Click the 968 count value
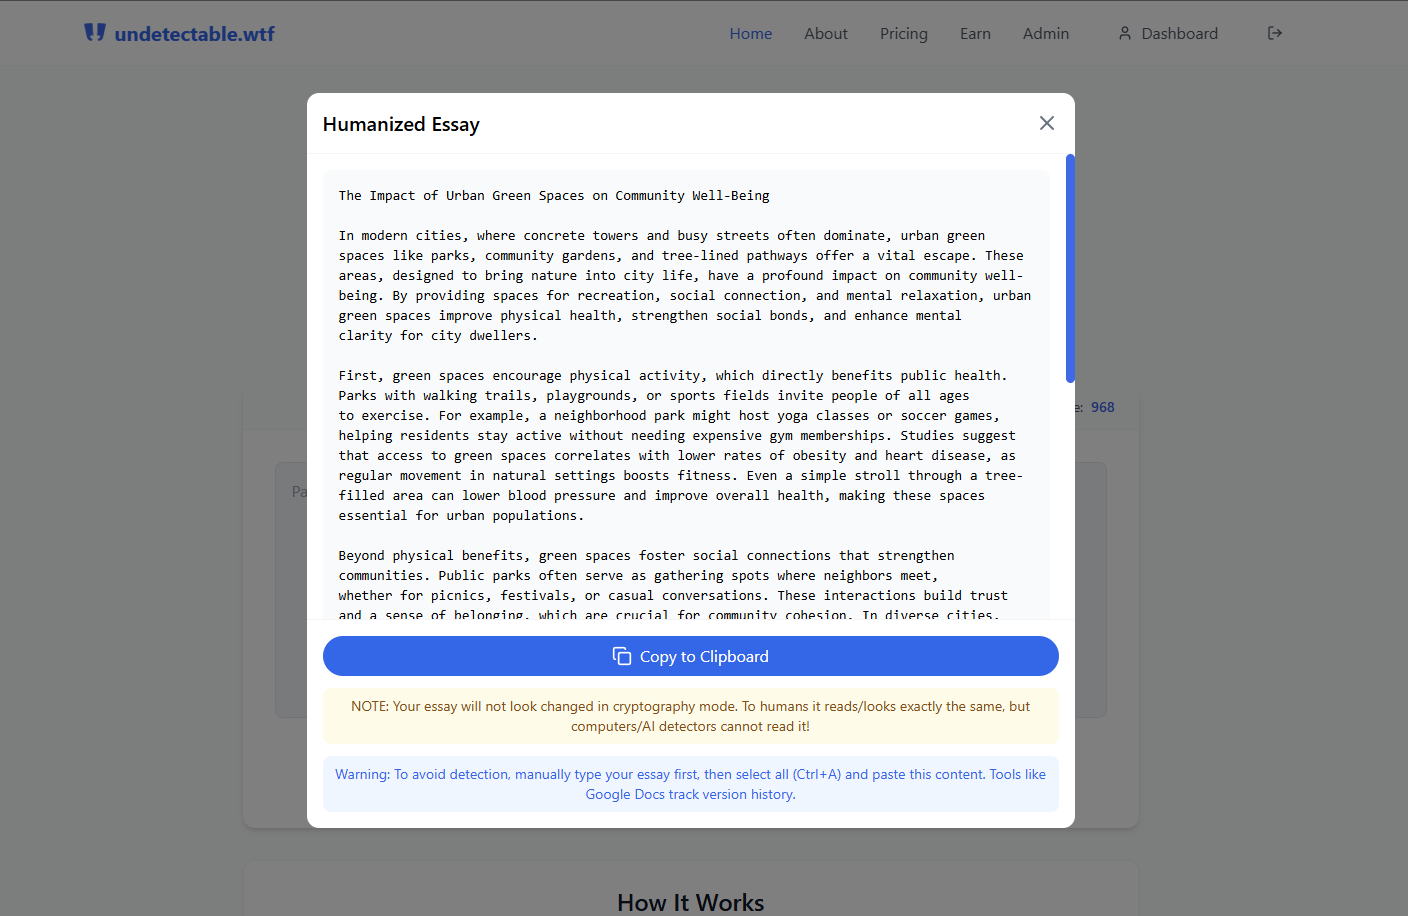 click(x=1103, y=407)
